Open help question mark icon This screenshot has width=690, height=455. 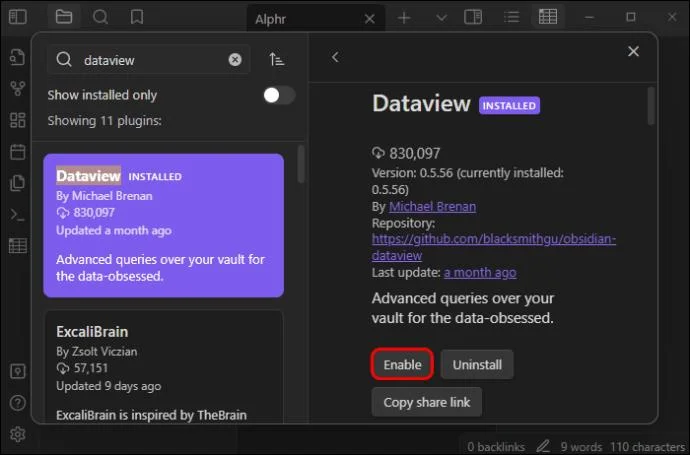(18, 403)
